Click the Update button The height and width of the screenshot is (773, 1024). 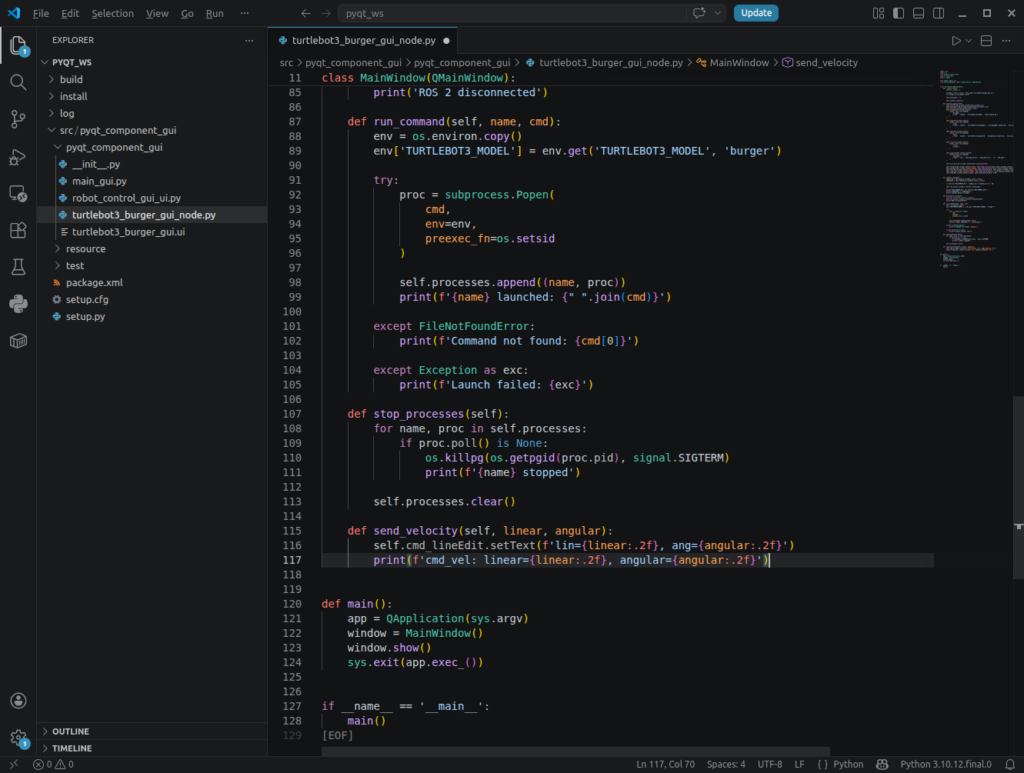coord(756,13)
